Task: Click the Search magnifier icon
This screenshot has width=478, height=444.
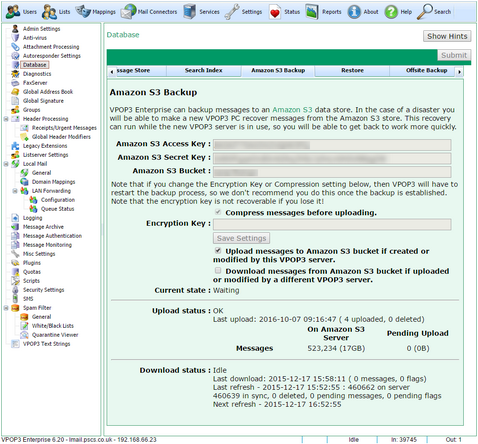Action: (x=425, y=11)
